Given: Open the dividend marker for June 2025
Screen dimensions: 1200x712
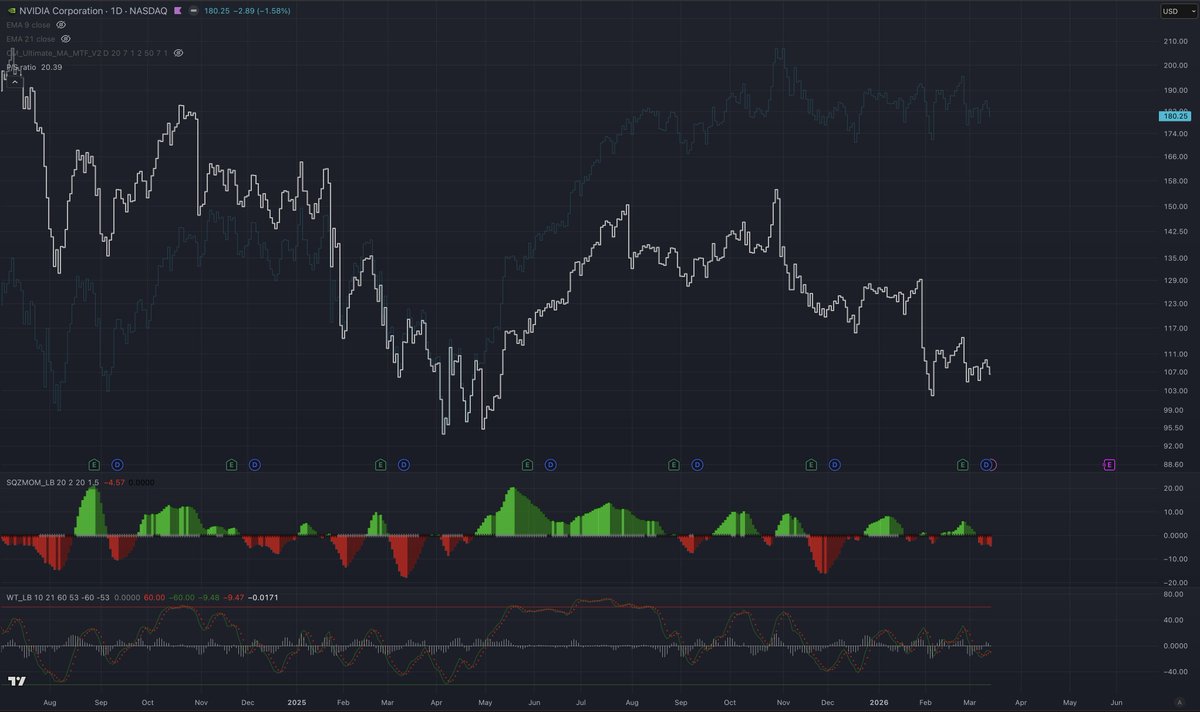Looking at the screenshot, I should (550, 464).
